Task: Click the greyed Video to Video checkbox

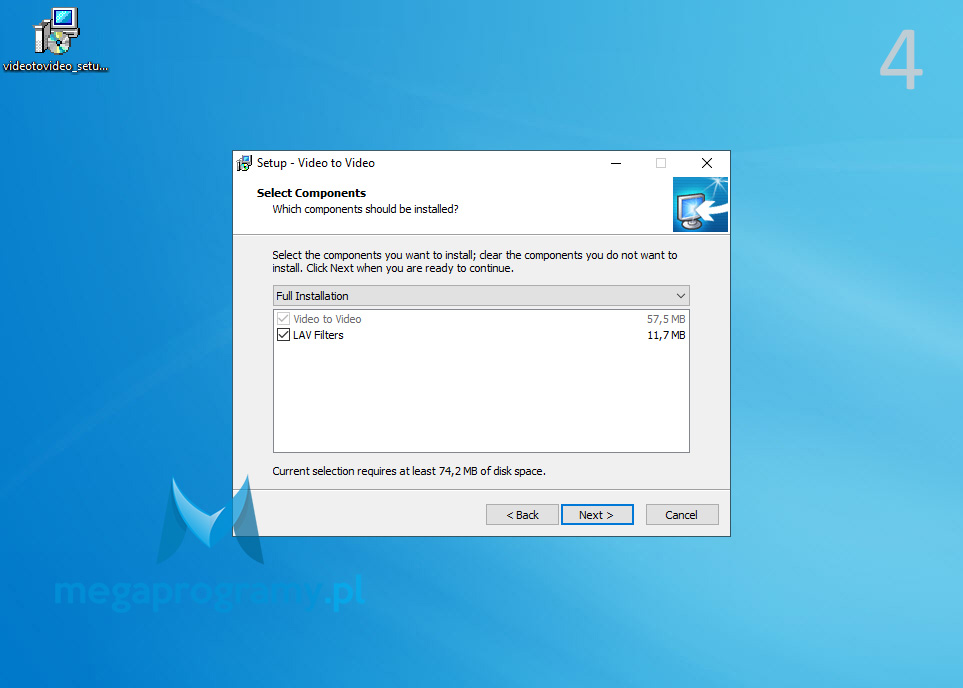Action: (283, 319)
